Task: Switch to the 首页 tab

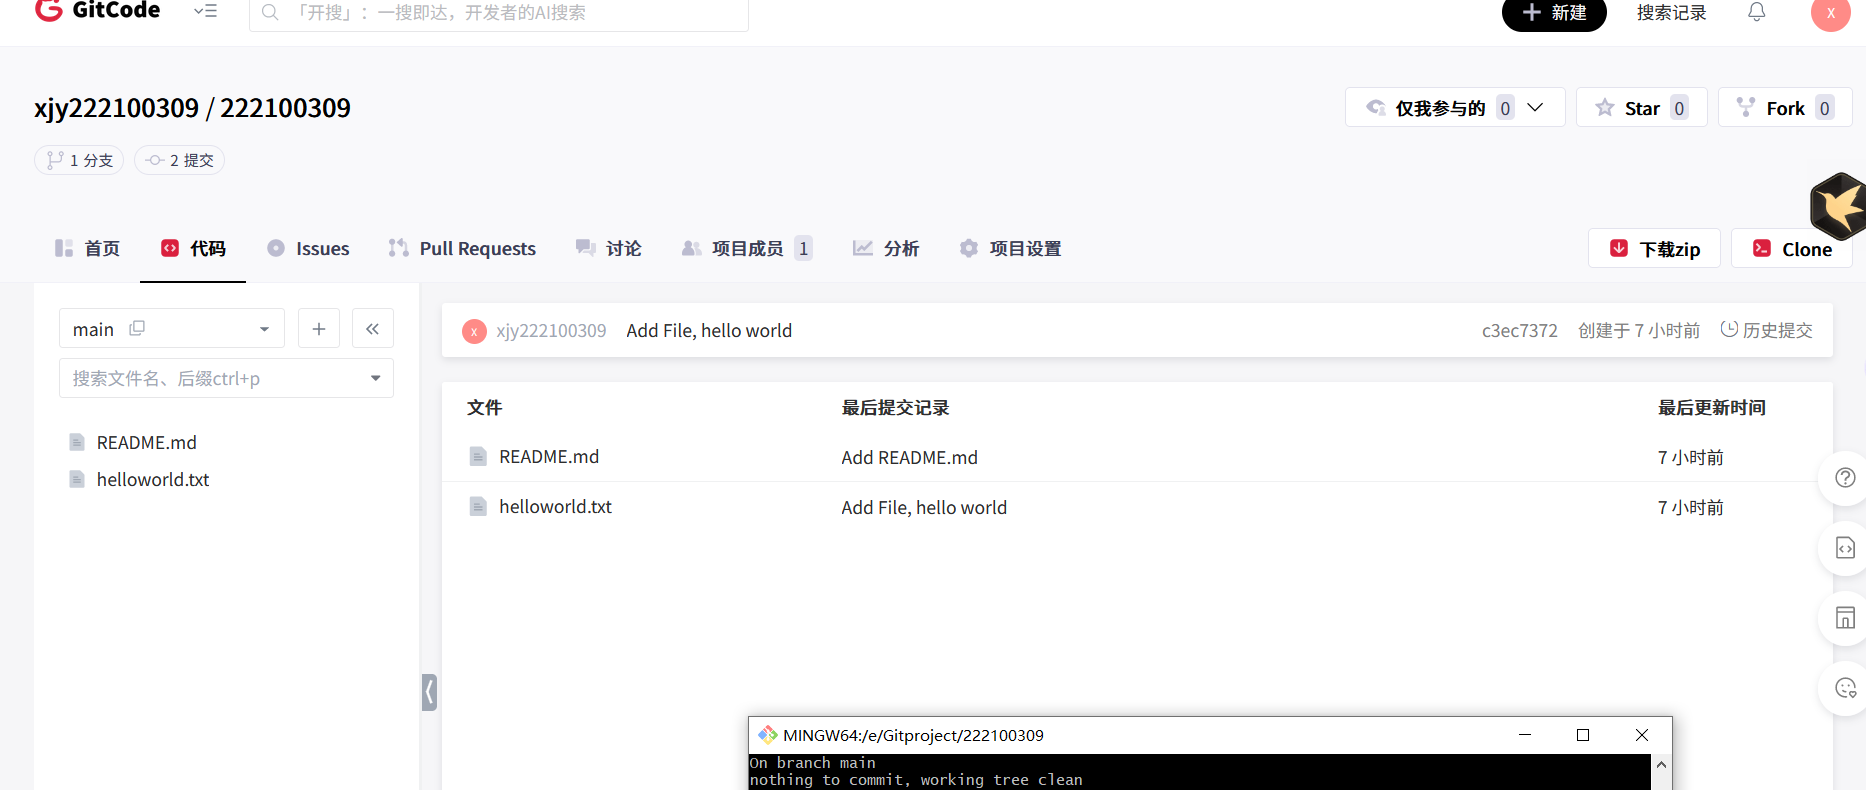Action: [87, 248]
